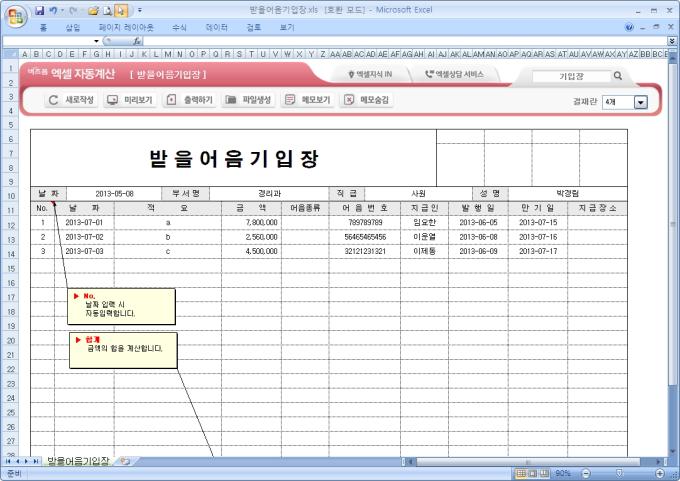Click the 메모보기 button
The width and height of the screenshot is (680, 481).
(x=308, y=100)
